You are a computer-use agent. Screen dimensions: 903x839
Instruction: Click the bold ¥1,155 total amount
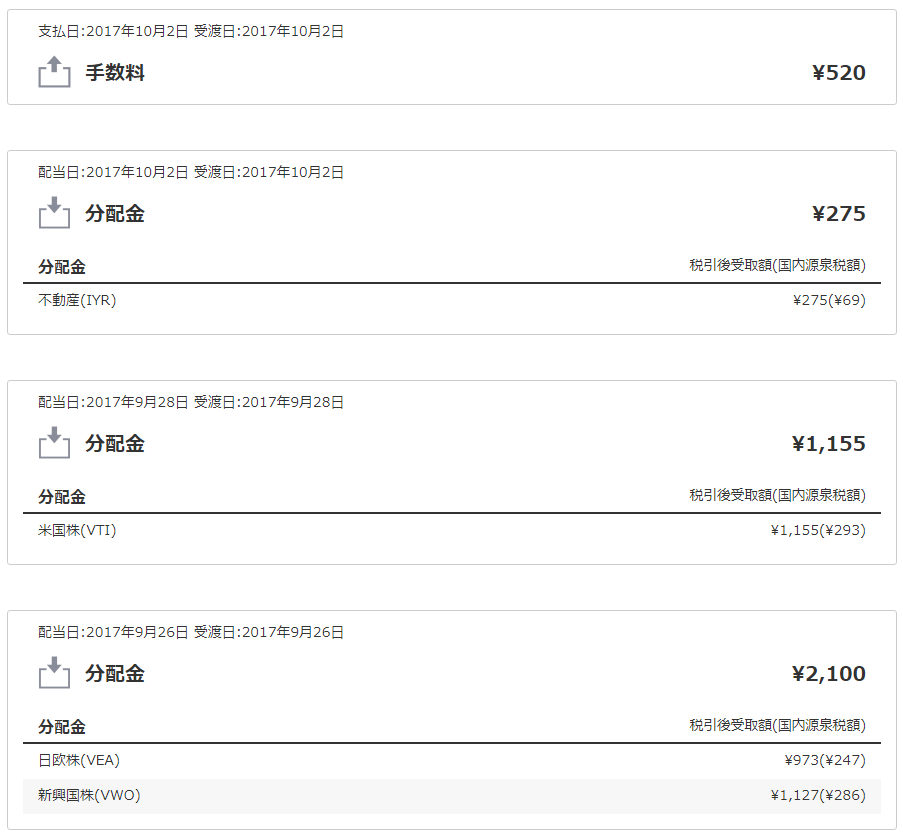[828, 444]
